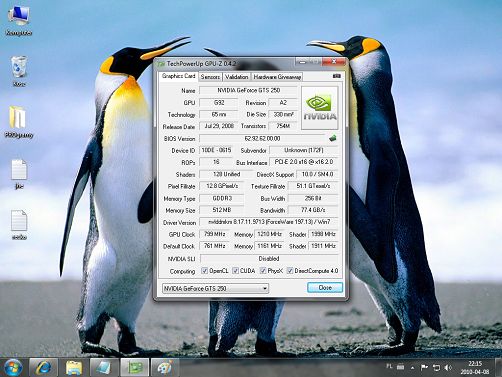Click the GPU field G92

pyautogui.click(x=219, y=103)
